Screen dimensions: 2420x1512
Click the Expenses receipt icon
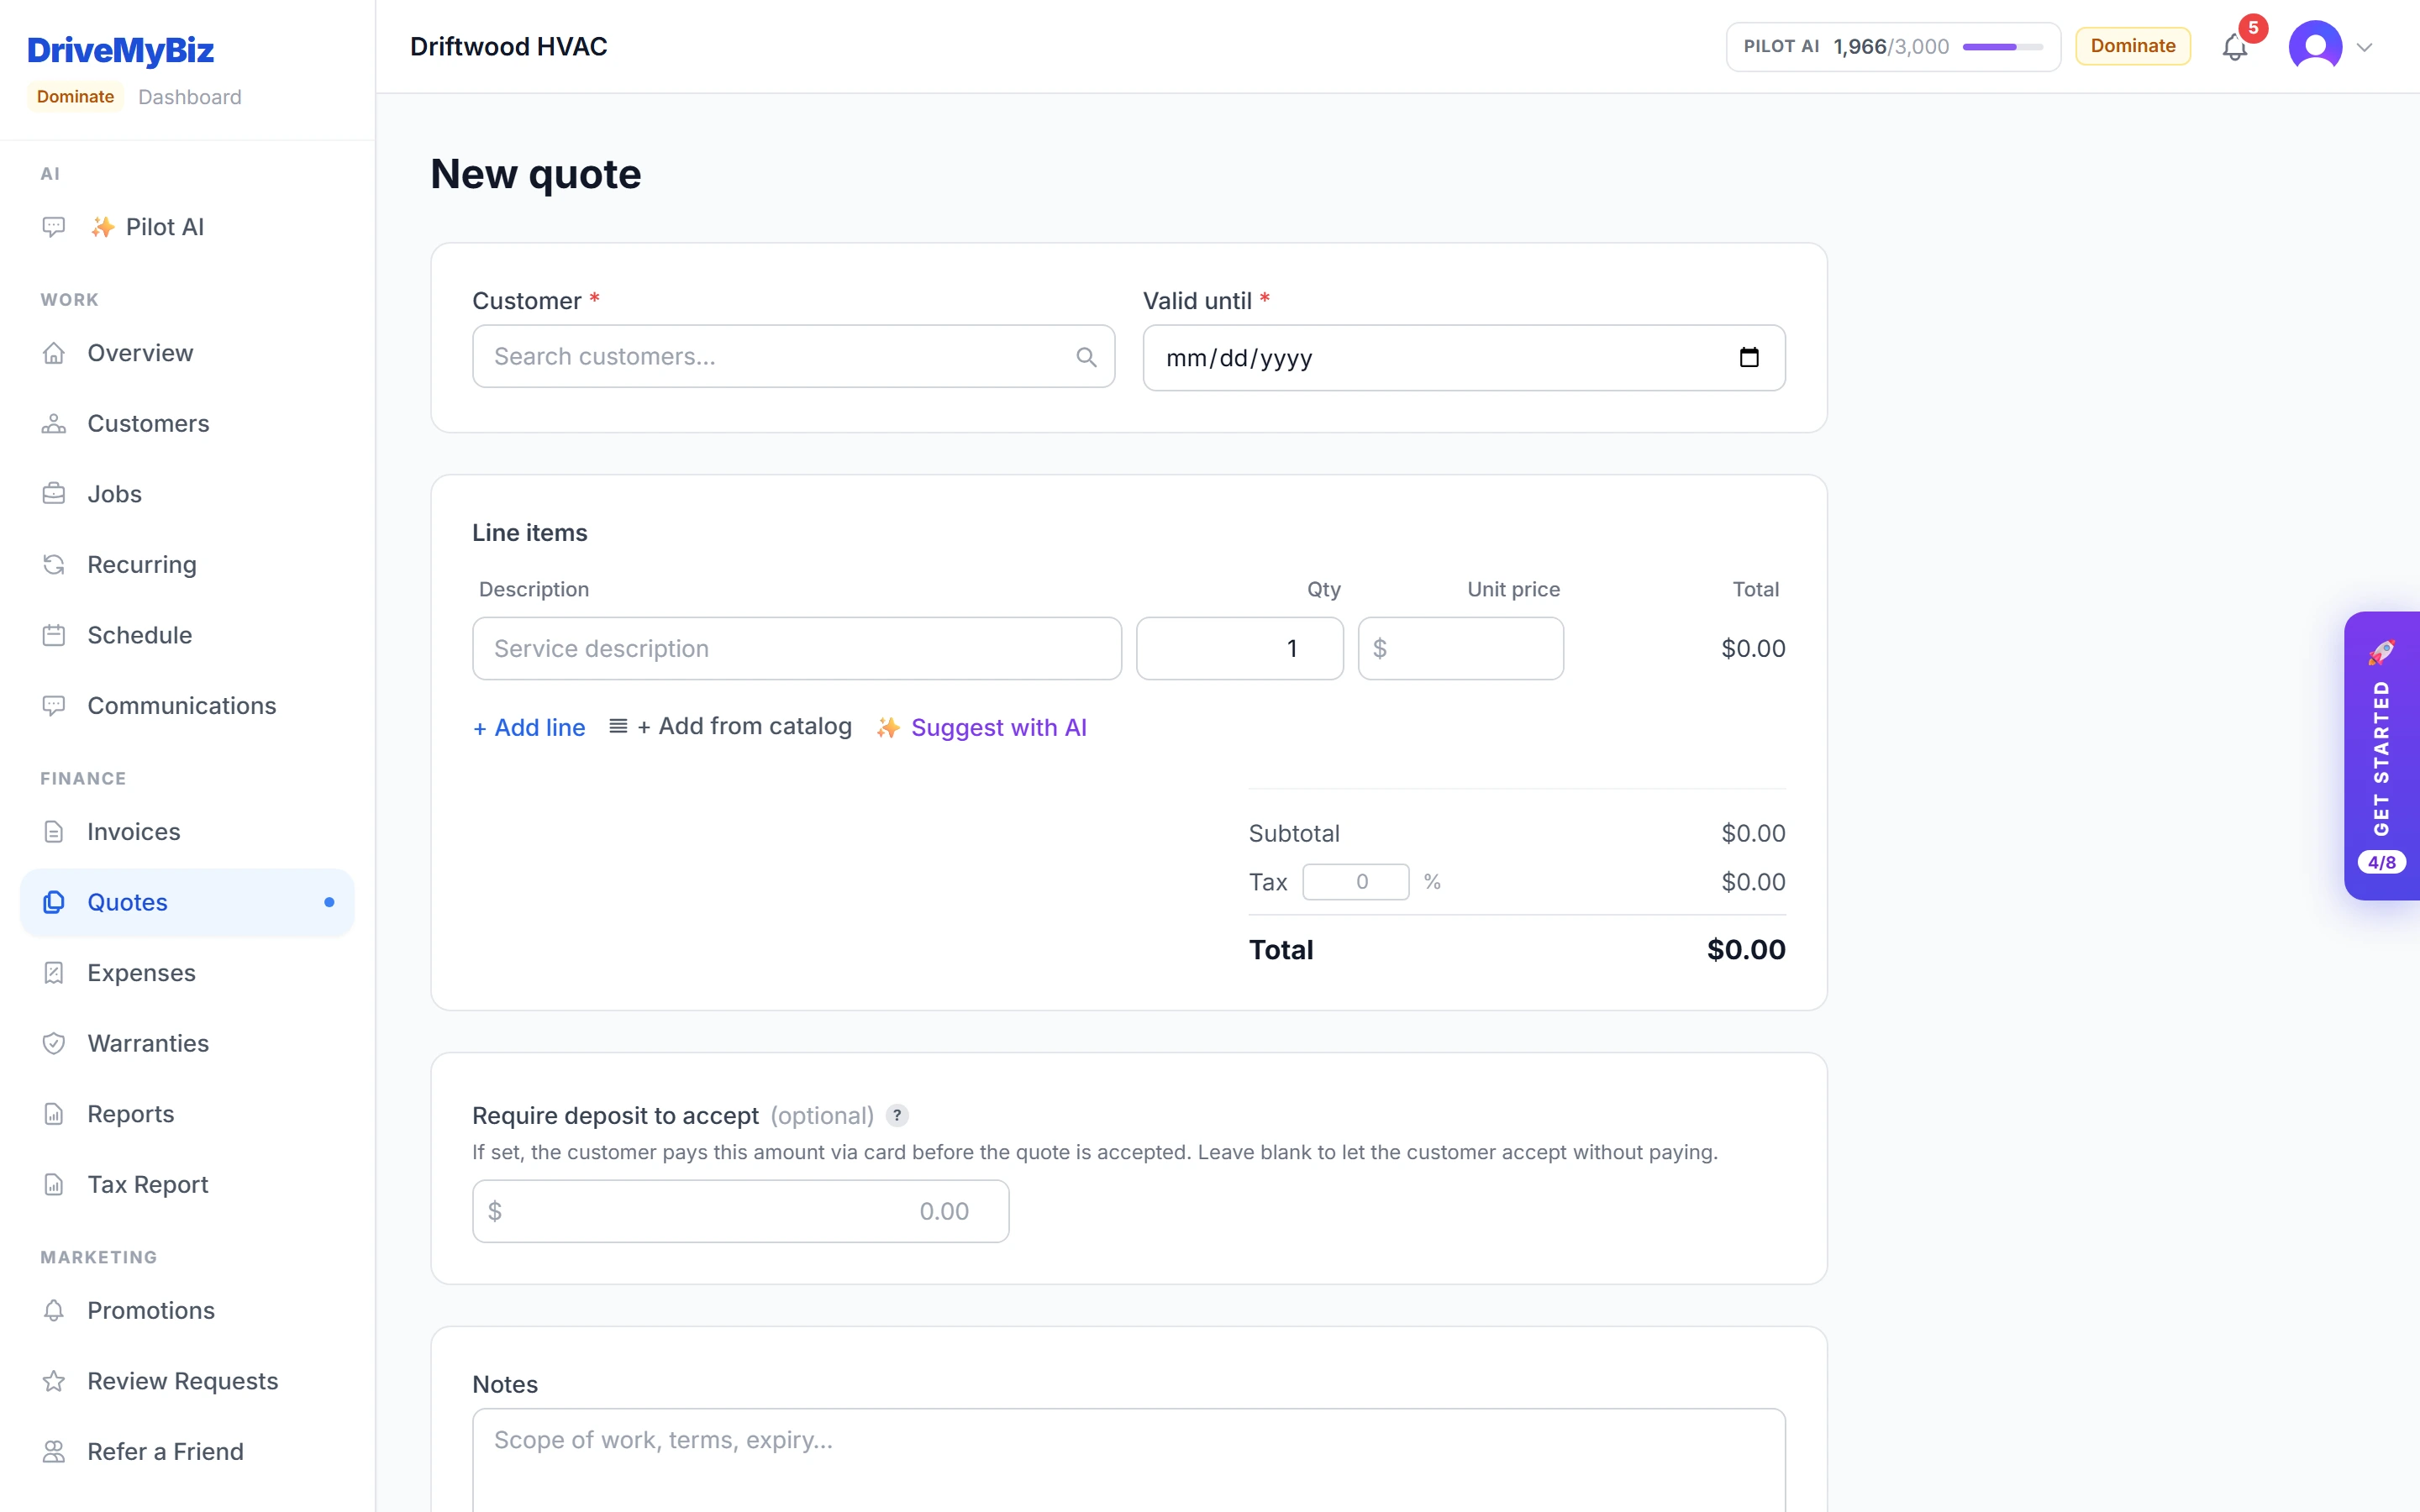[x=54, y=973]
